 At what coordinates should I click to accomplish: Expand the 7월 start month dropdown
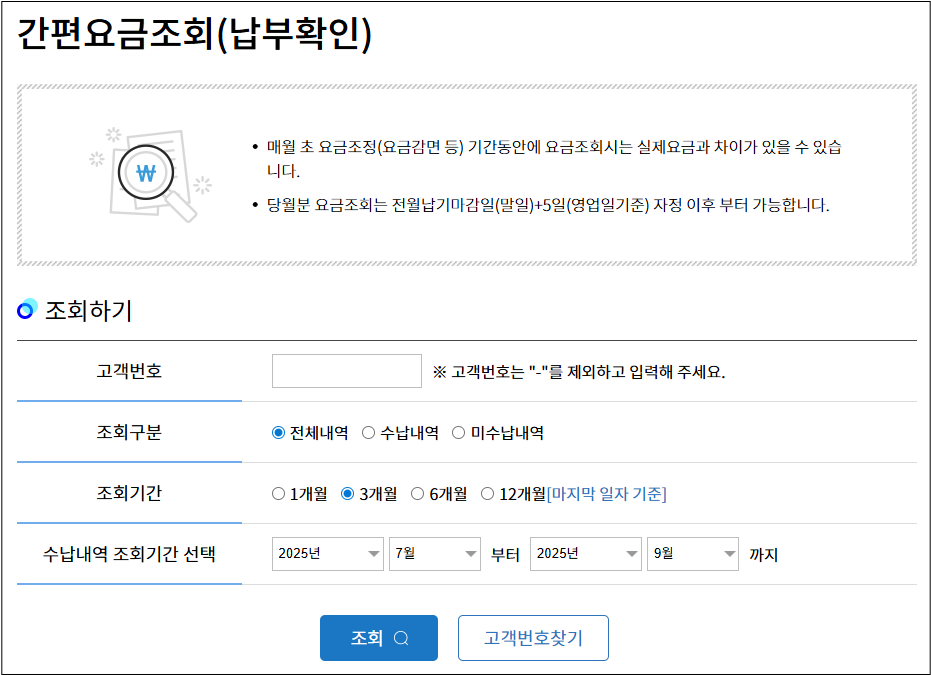point(435,554)
